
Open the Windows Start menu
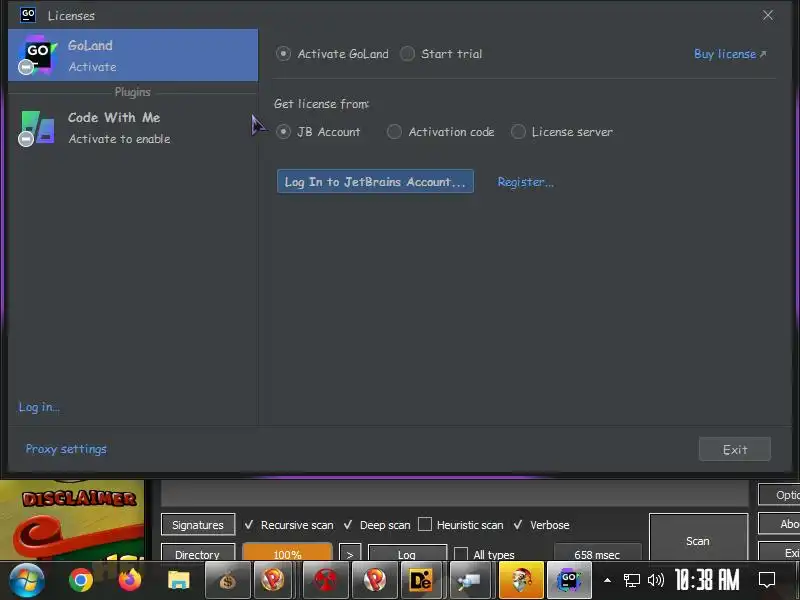tap(27, 580)
